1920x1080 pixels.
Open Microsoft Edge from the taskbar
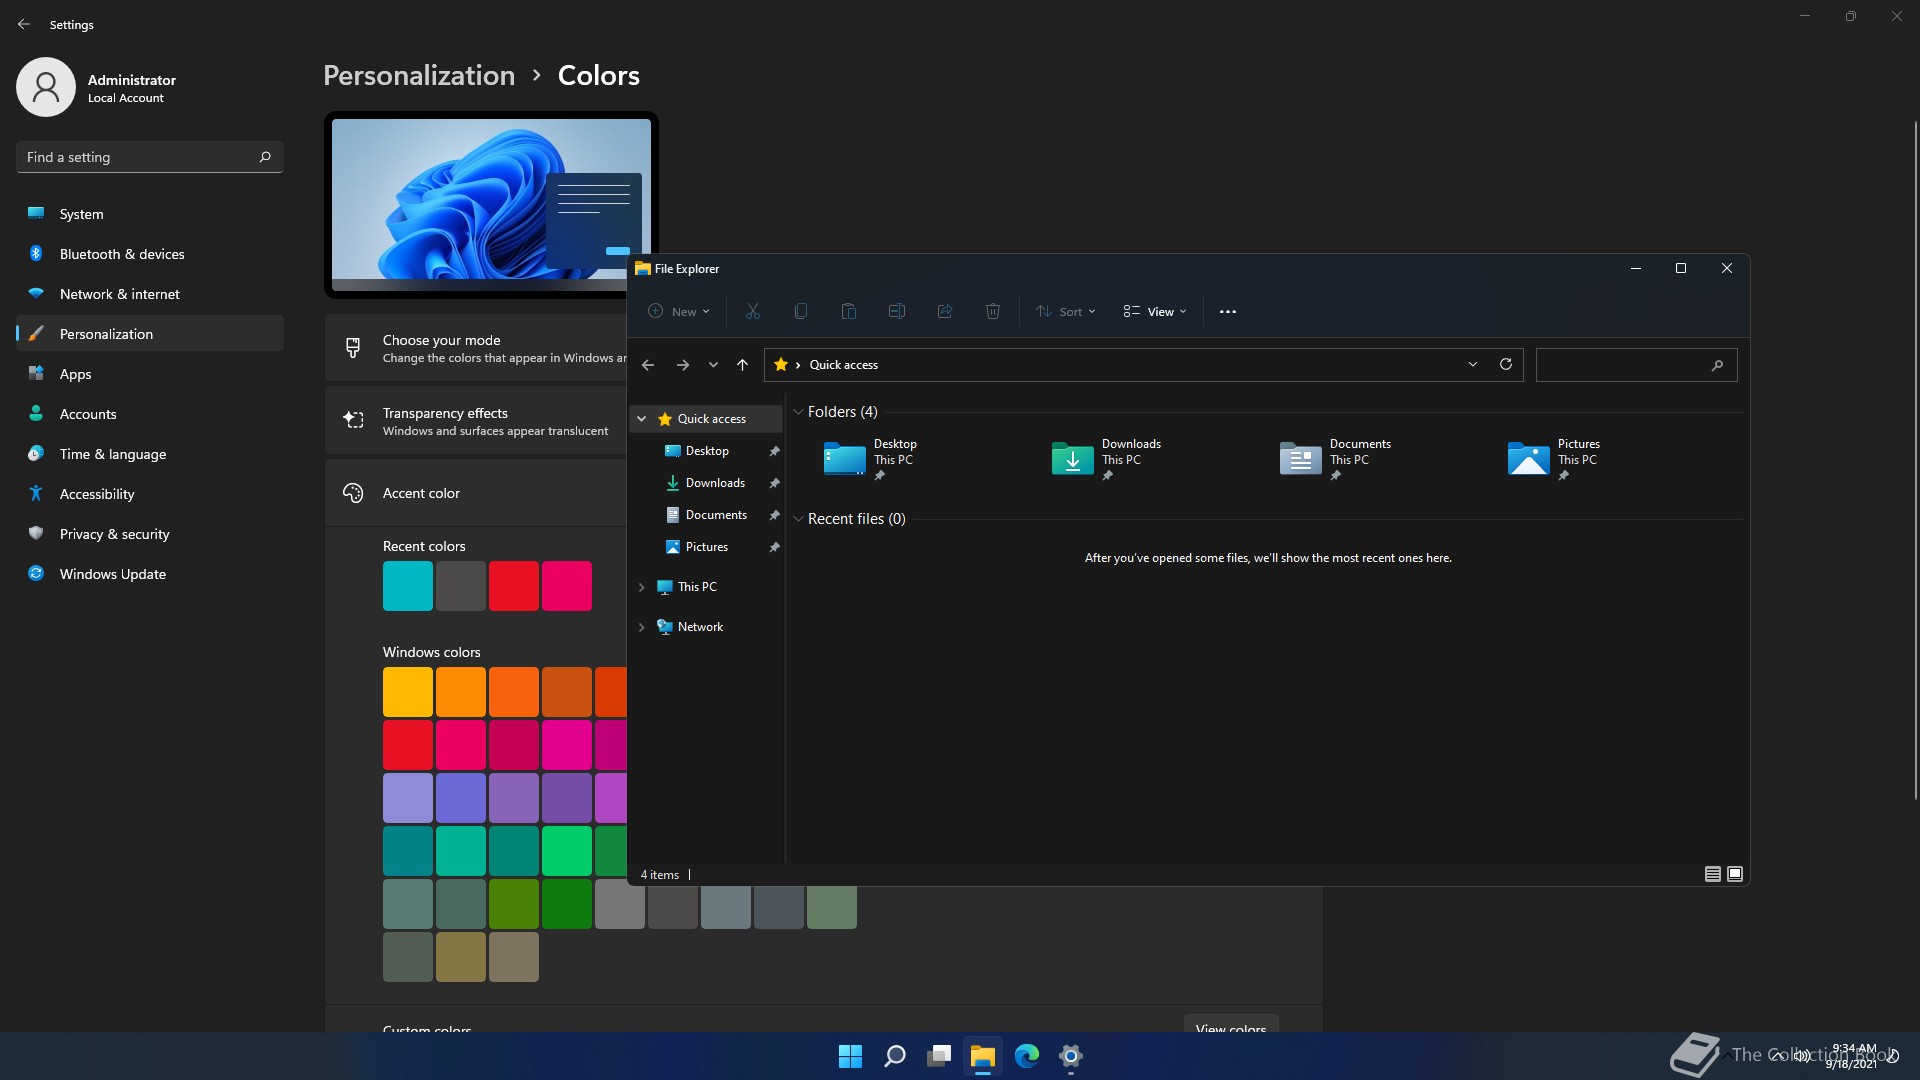(1027, 1056)
